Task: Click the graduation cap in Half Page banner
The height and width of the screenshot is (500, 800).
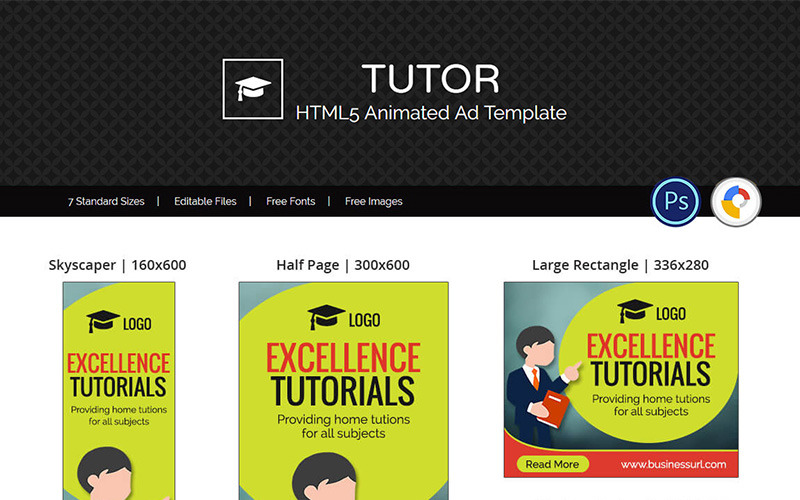Action: click(x=327, y=317)
